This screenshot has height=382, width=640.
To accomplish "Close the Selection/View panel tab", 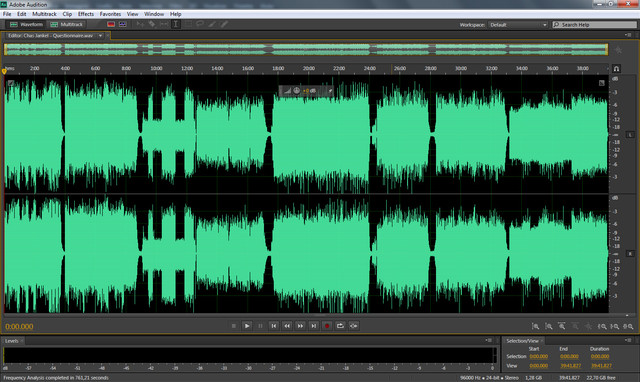I will coord(542,341).
